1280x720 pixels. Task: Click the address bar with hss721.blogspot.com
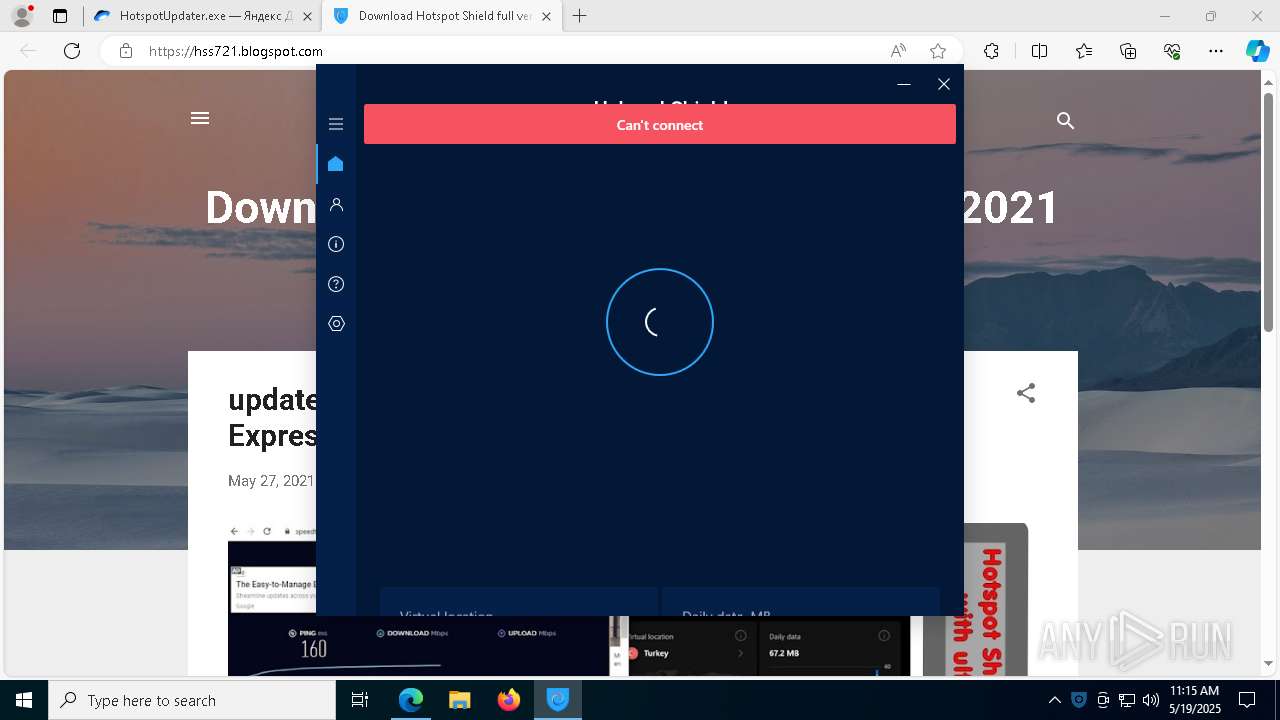click(x=500, y=51)
